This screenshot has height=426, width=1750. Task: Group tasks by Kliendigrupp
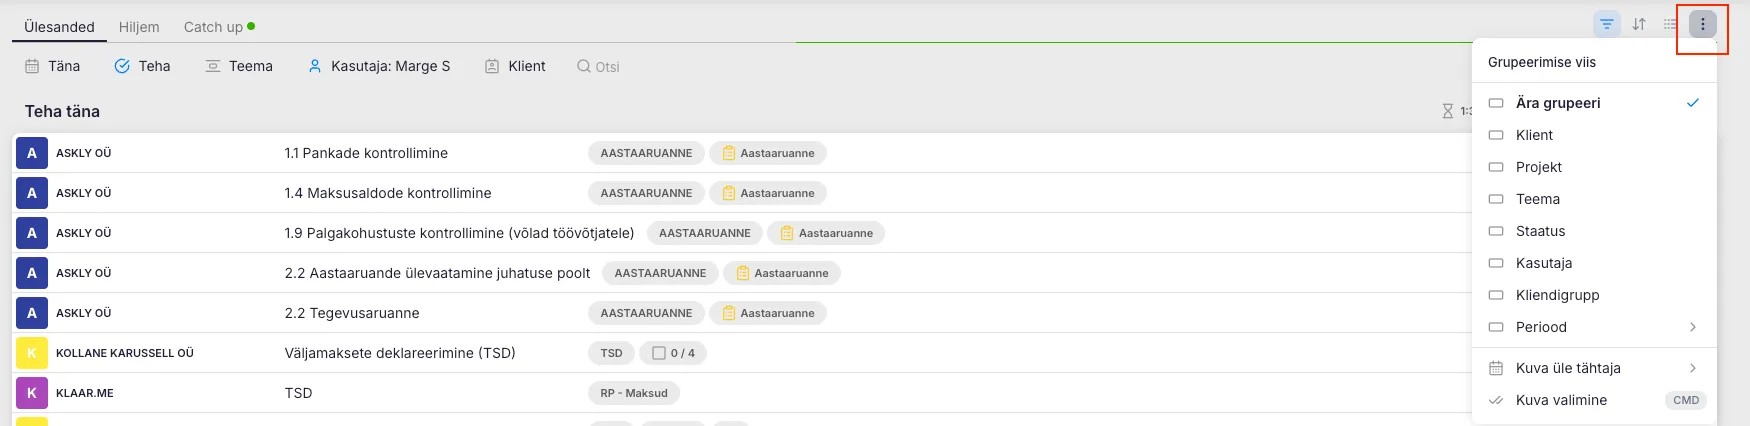(1557, 295)
